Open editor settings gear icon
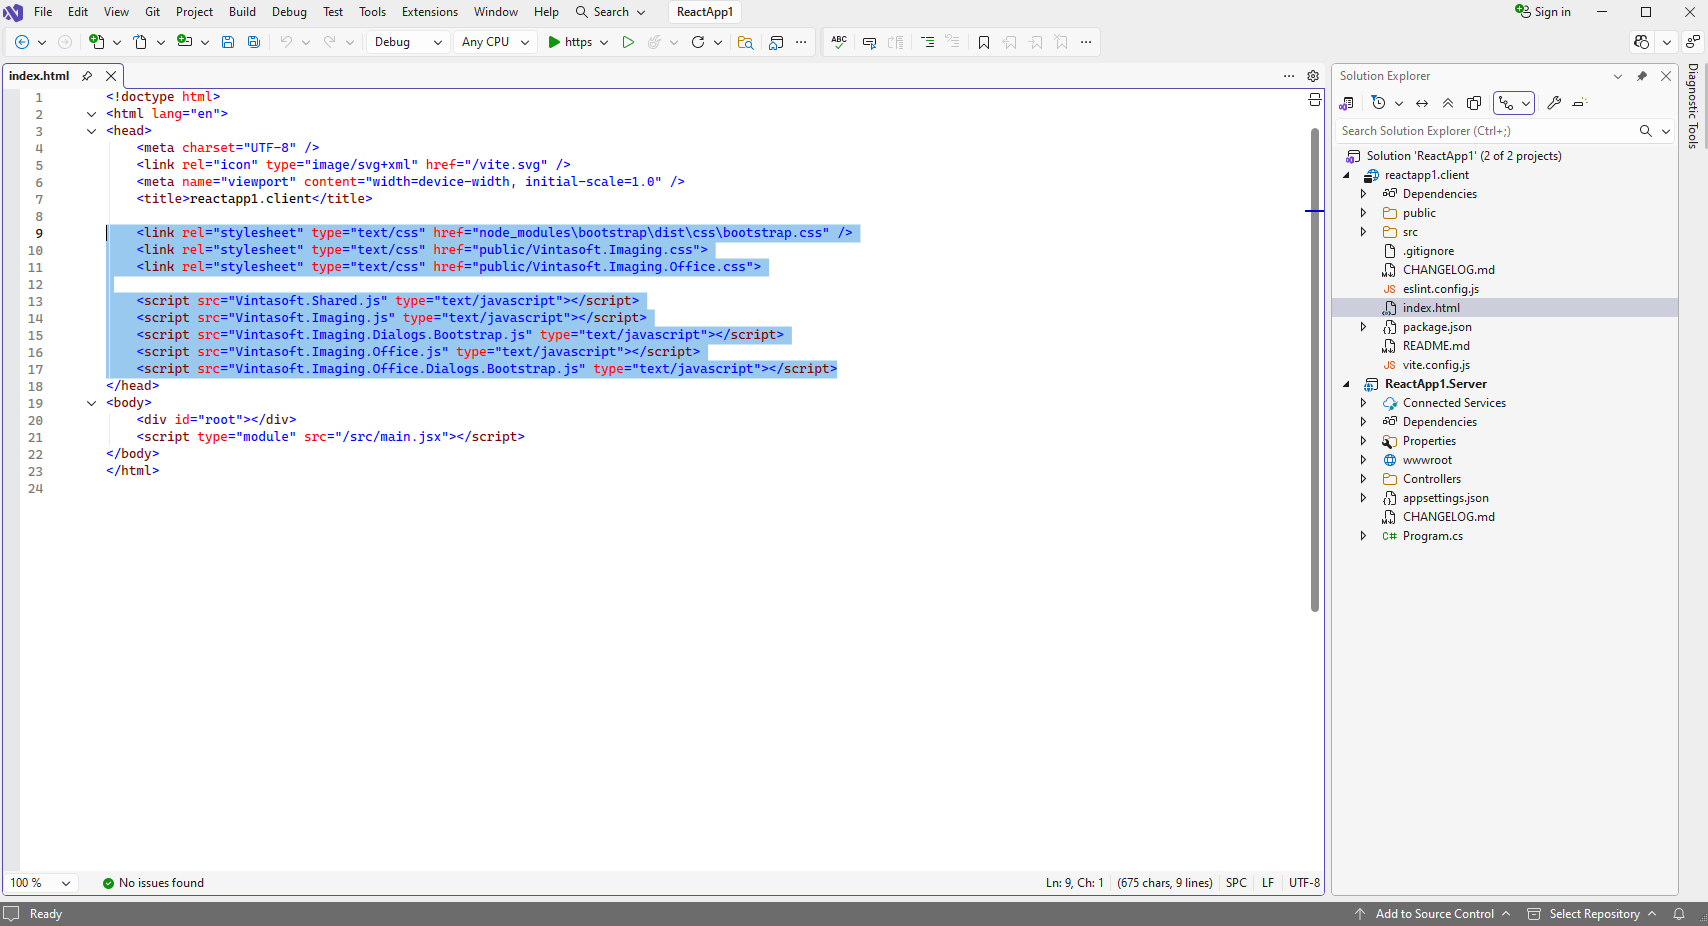 click(x=1313, y=76)
